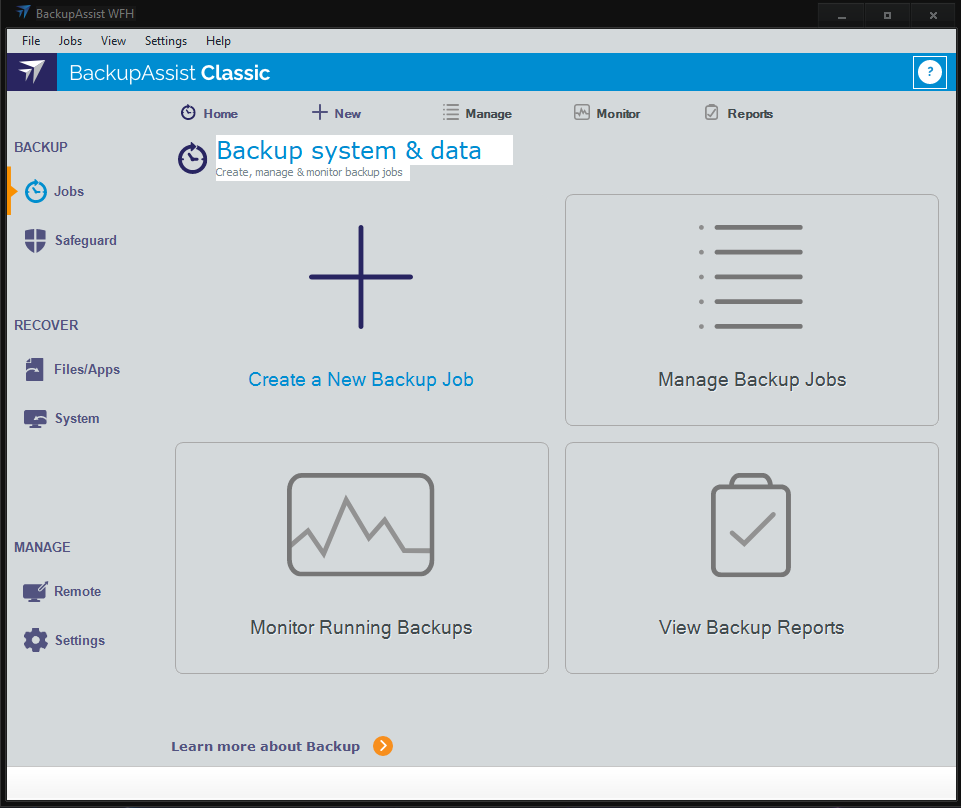Click the Backup system & data heading

[349, 150]
